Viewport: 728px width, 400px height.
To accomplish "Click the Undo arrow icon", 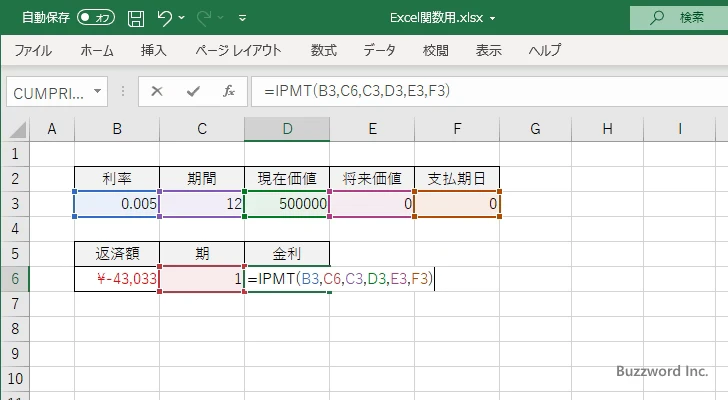I will coord(166,17).
